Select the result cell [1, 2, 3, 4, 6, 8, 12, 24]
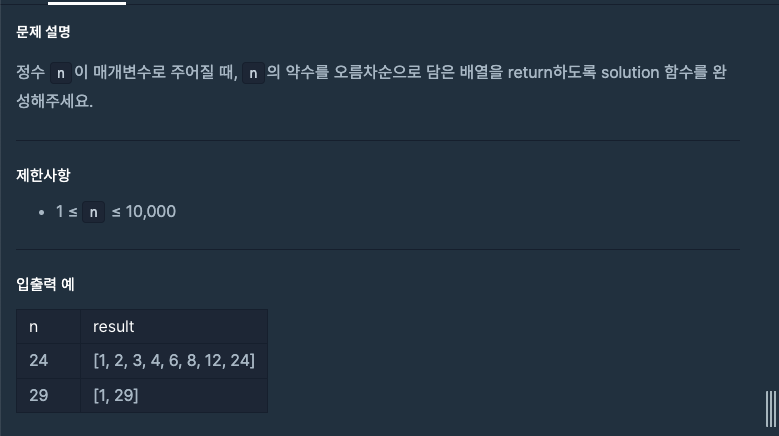The image size is (779, 436). pyautogui.click(x=174, y=361)
